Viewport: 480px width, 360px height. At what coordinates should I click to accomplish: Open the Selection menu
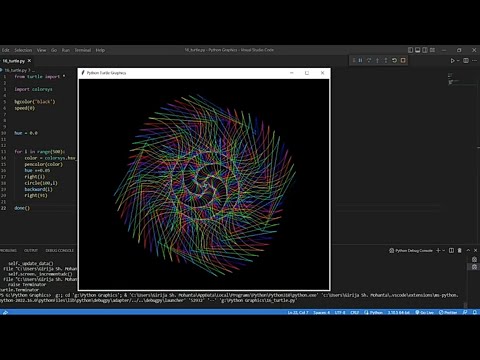tap(23, 50)
